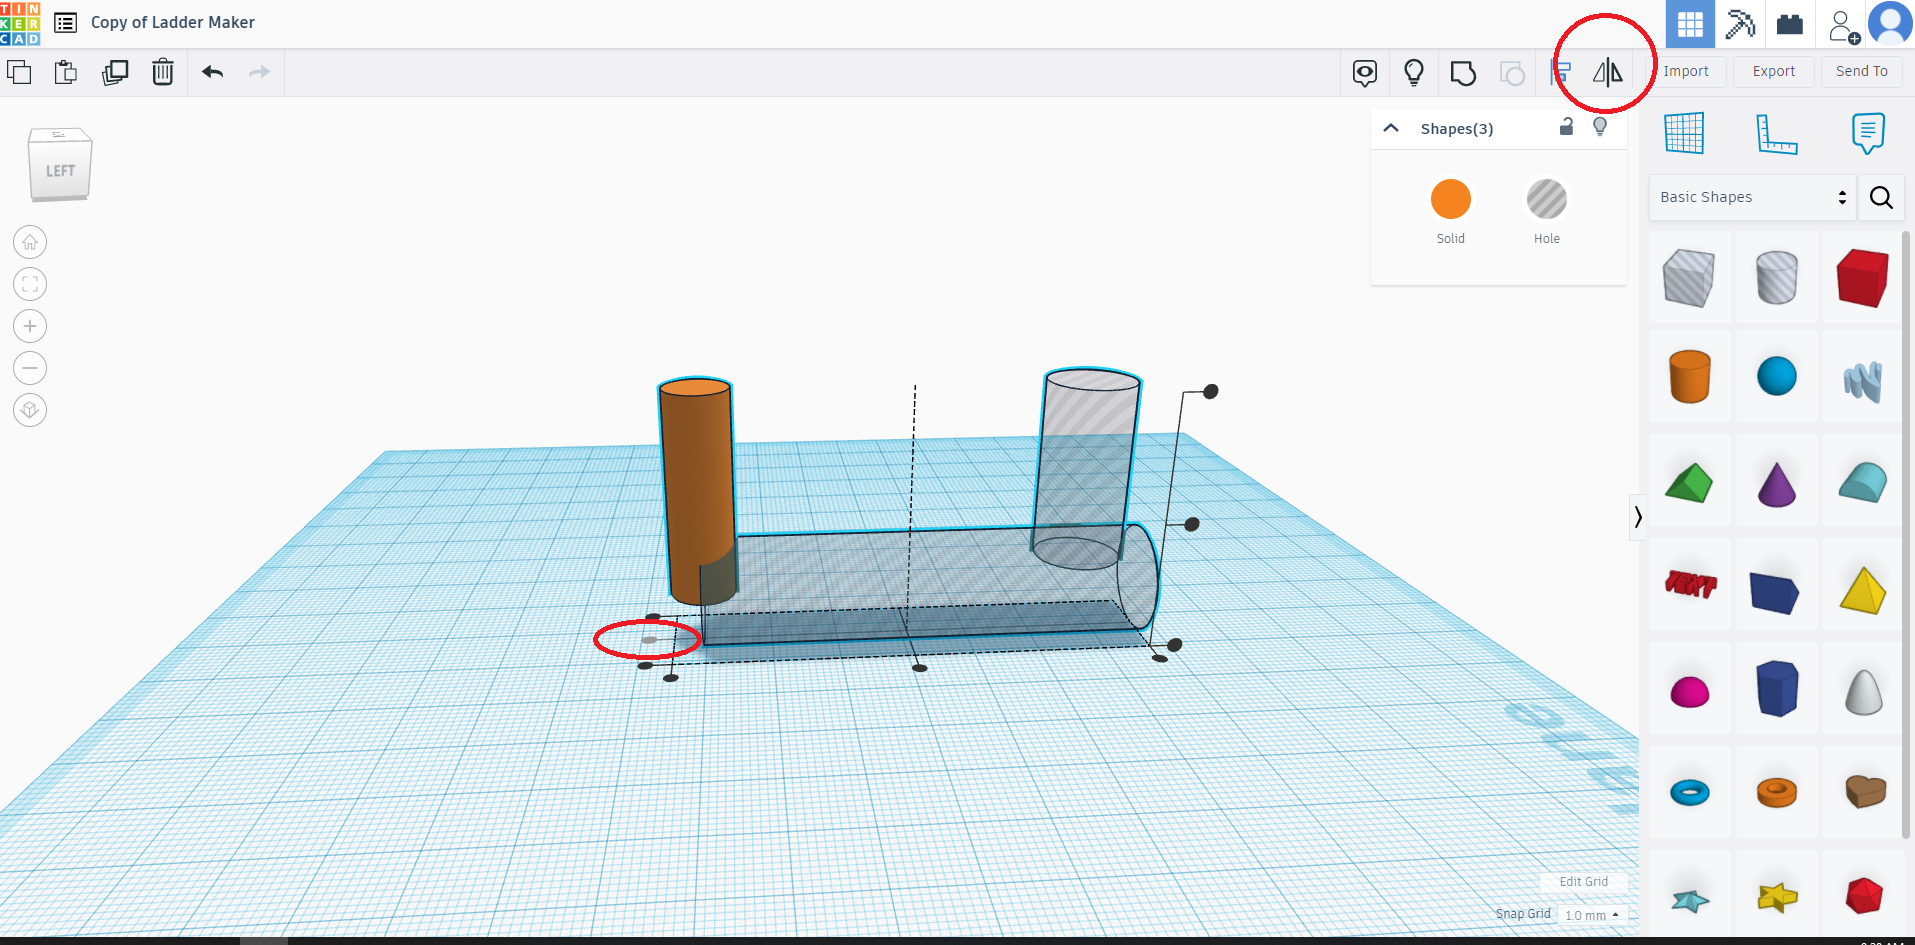Click the Group shapes icon
1915x945 pixels.
[1463, 72]
